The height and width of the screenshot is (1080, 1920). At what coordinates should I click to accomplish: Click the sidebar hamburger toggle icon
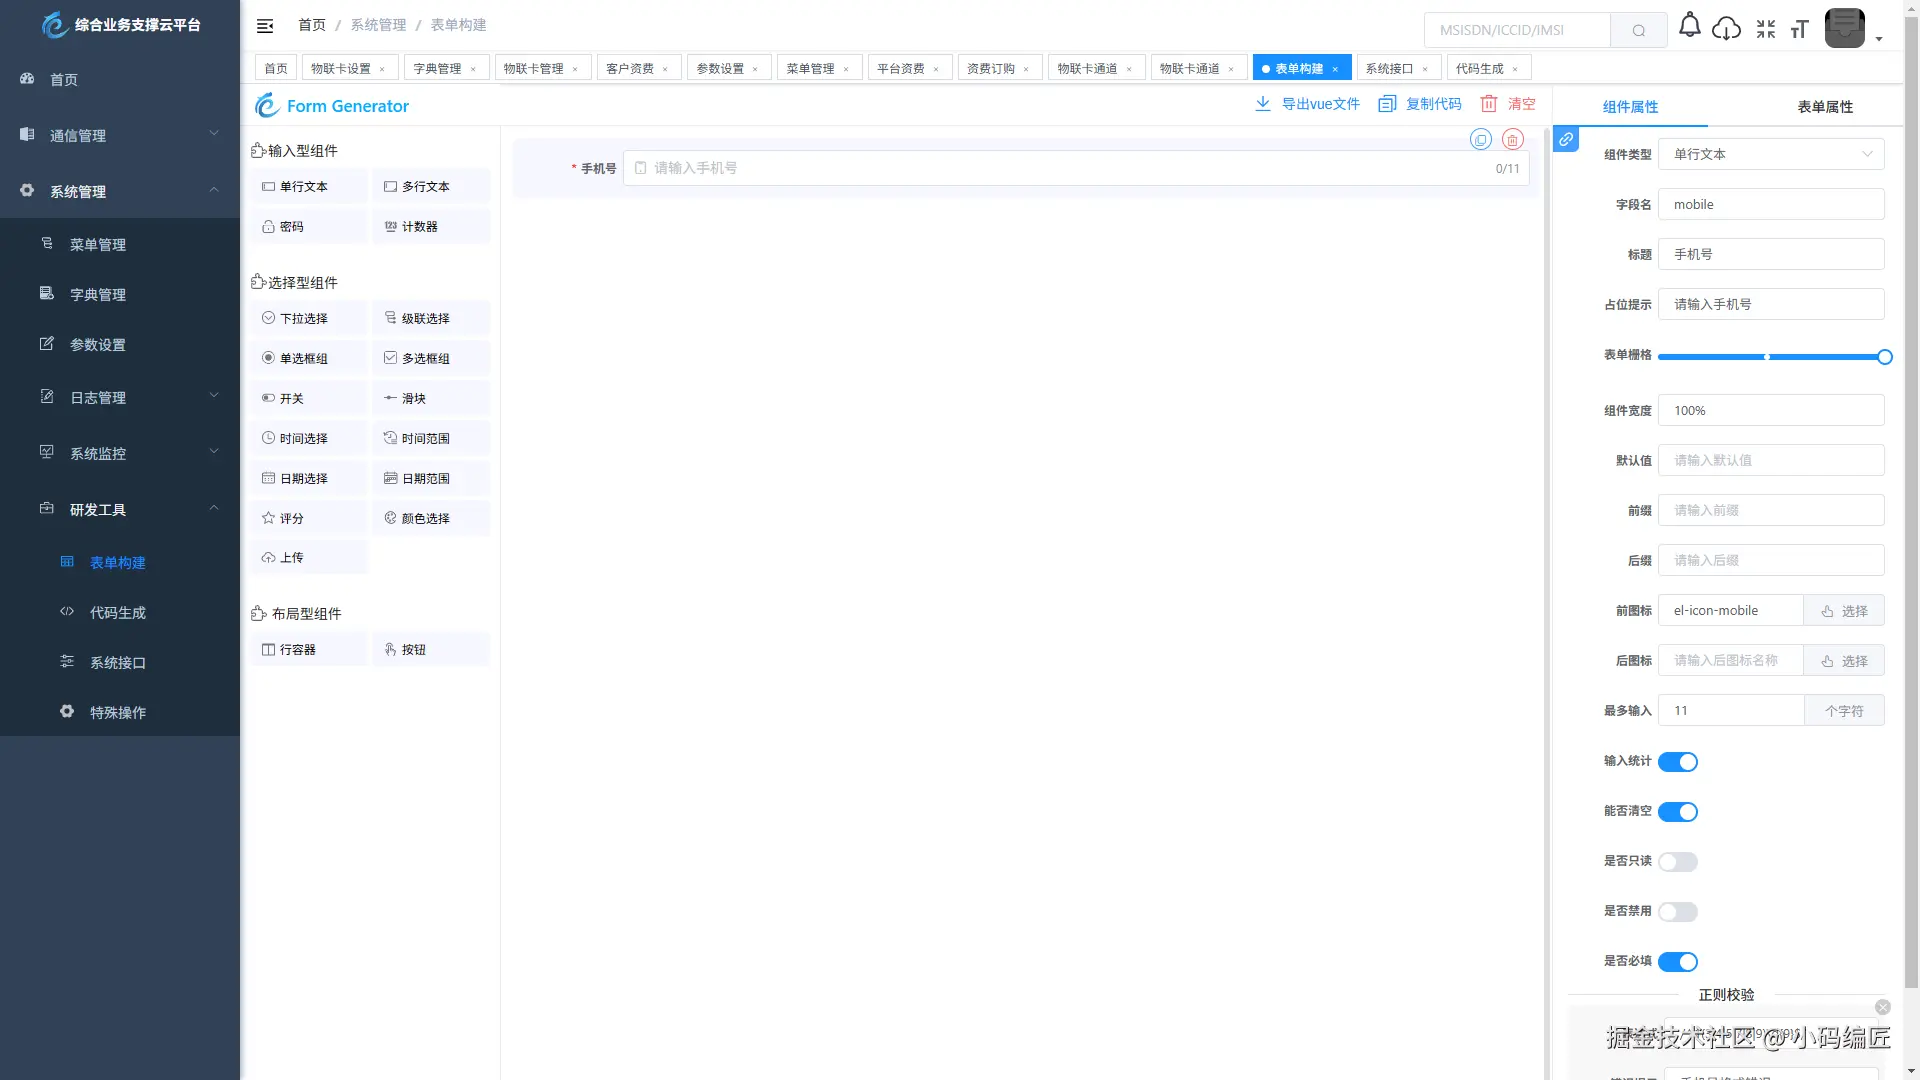click(x=265, y=26)
